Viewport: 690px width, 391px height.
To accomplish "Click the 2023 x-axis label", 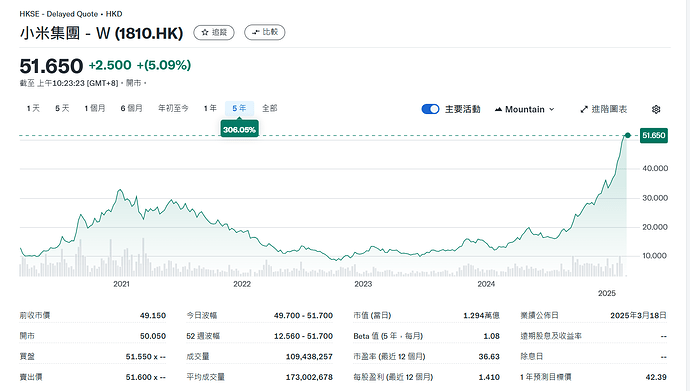I will pyautogui.click(x=363, y=284).
